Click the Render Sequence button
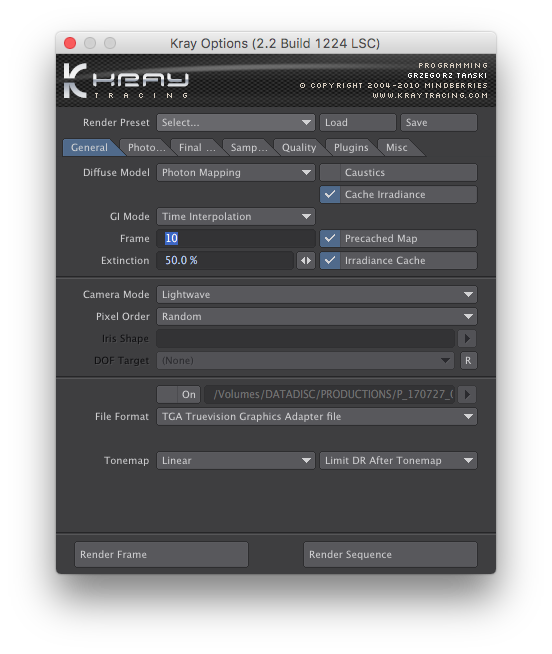This screenshot has height=654, width=552. (x=390, y=555)
